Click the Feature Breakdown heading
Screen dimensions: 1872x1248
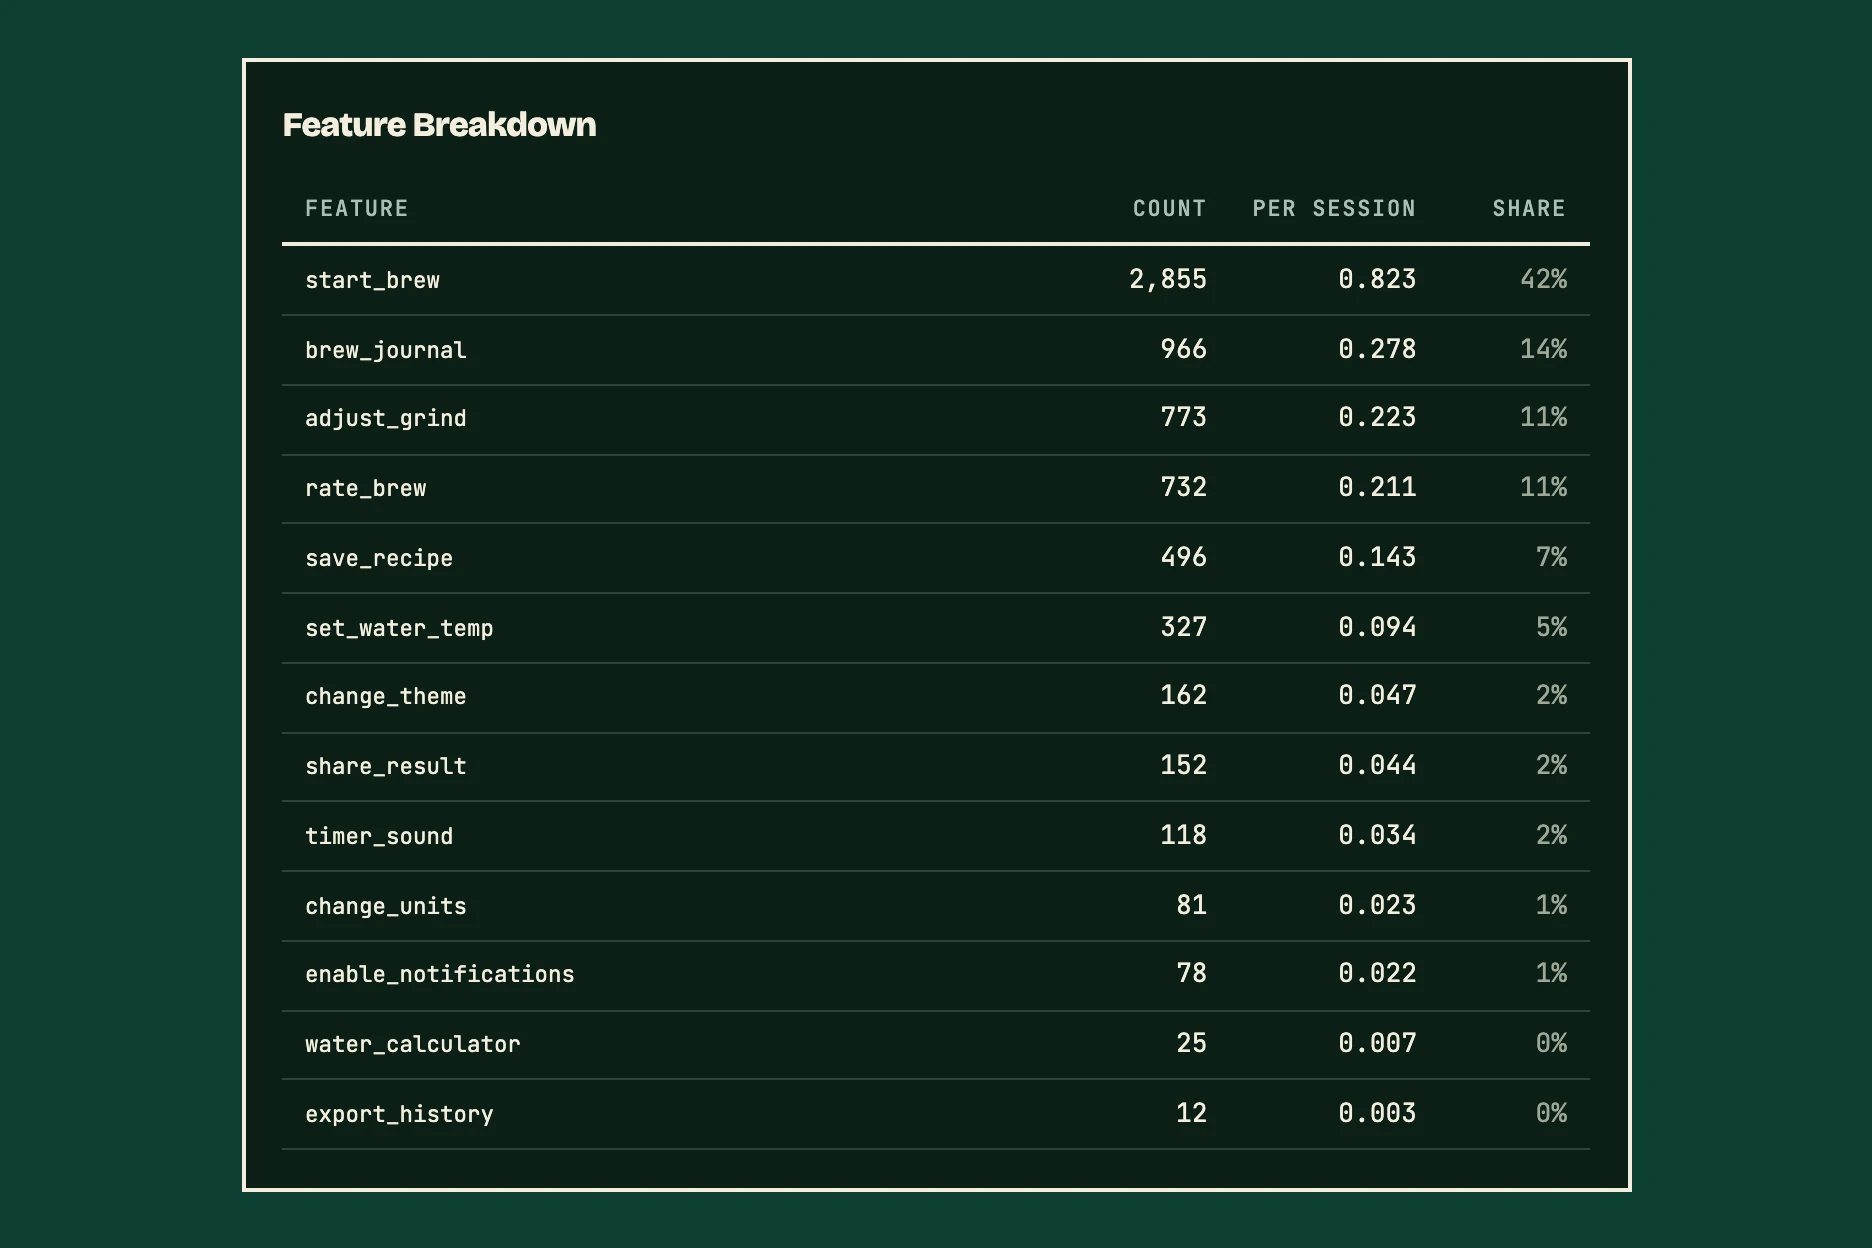point(439,124)
